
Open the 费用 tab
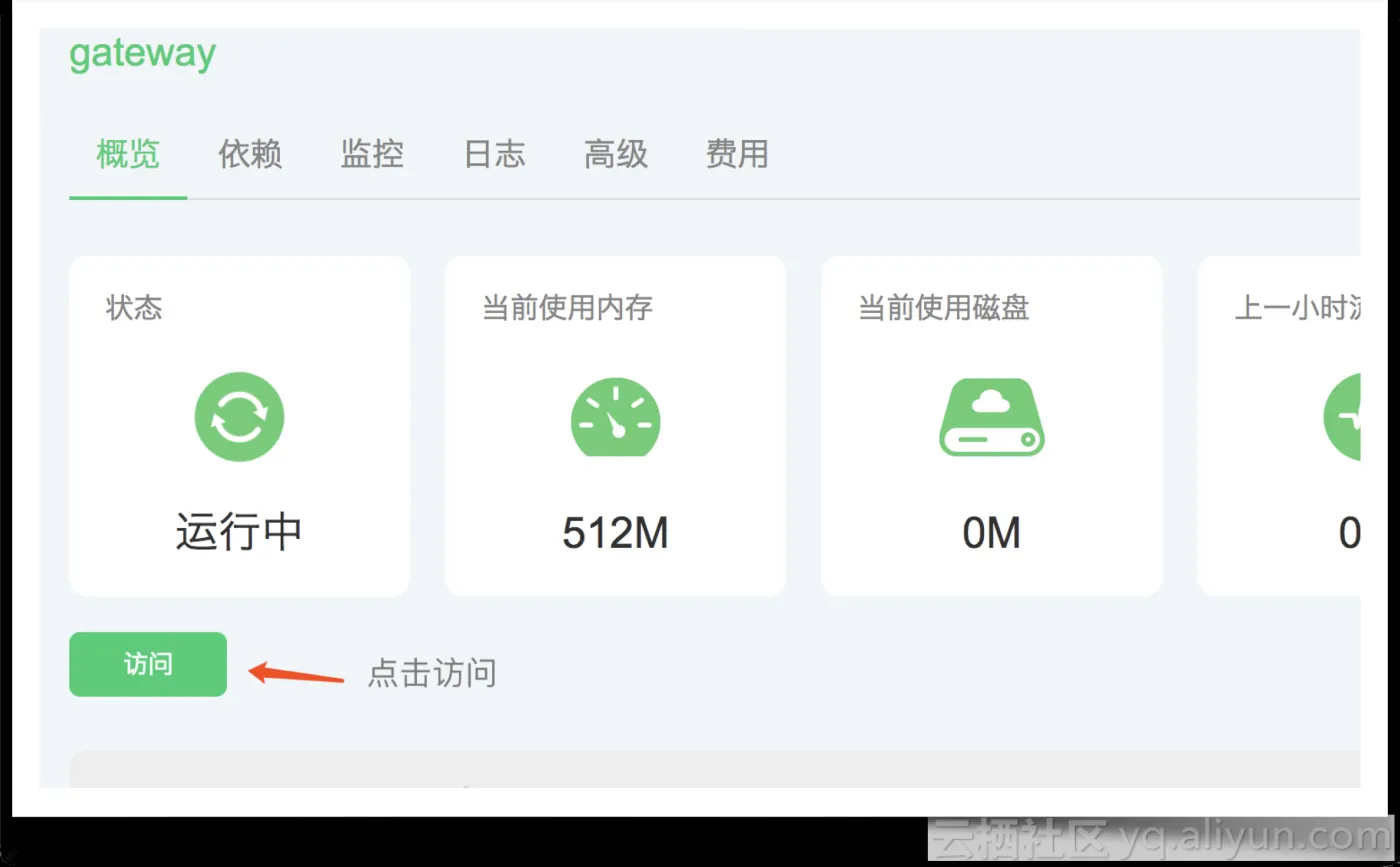[x=737, y=154]
